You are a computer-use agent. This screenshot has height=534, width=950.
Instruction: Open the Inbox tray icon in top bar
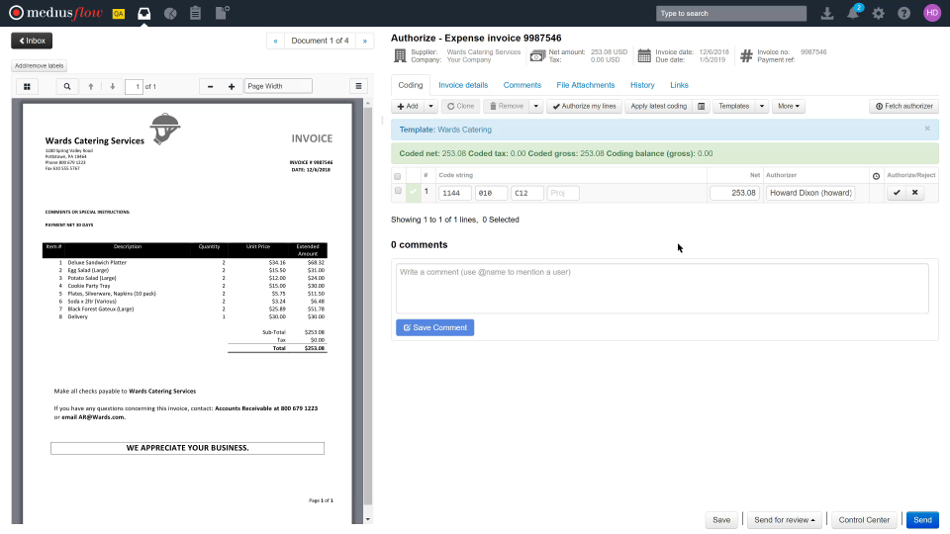144,13
